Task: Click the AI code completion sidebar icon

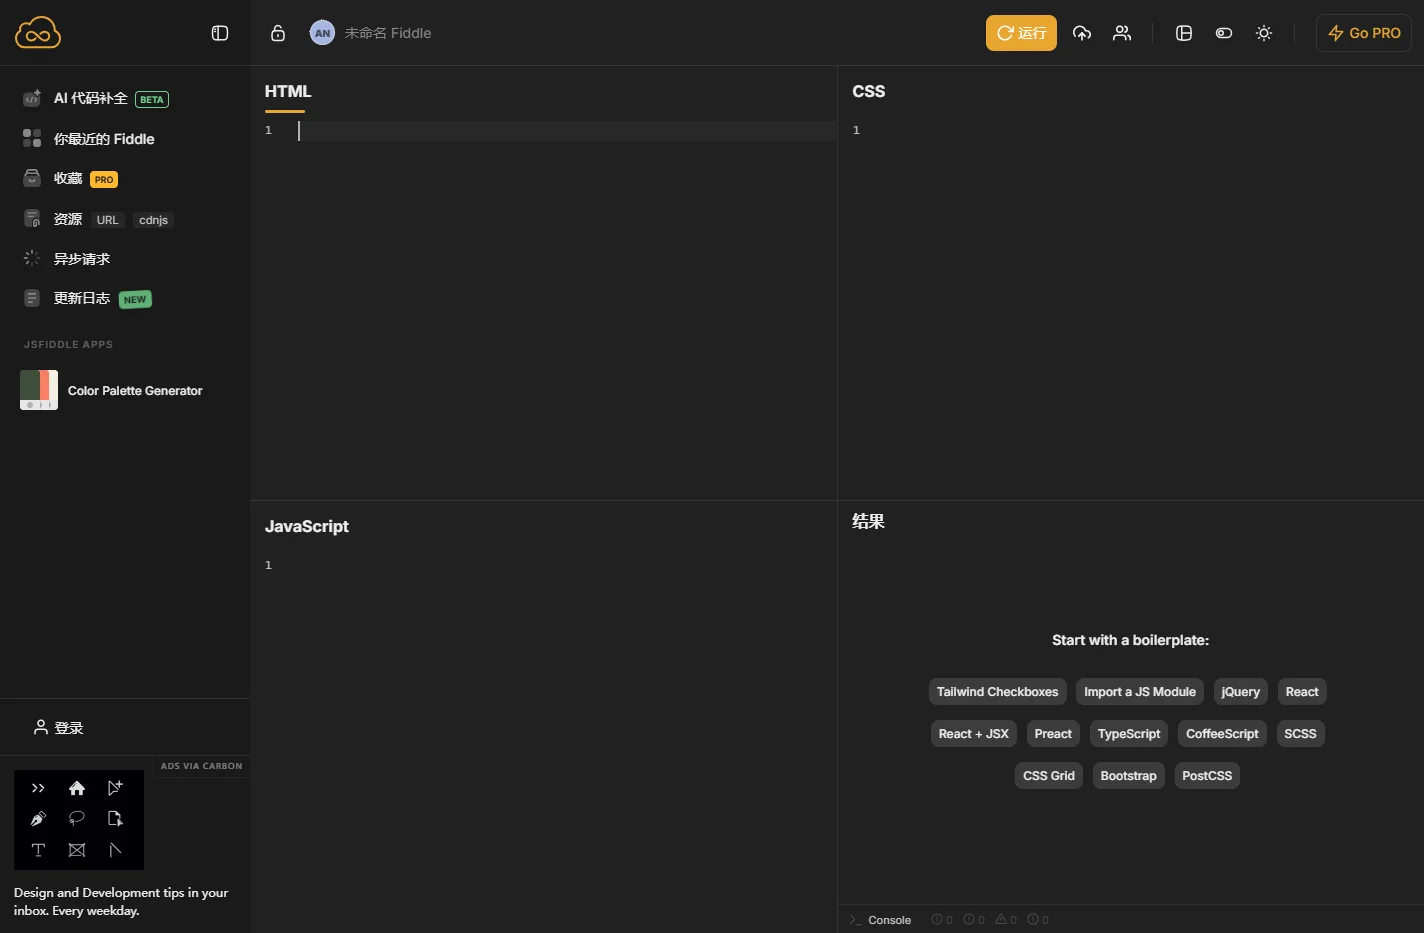Action: (32, 98)
